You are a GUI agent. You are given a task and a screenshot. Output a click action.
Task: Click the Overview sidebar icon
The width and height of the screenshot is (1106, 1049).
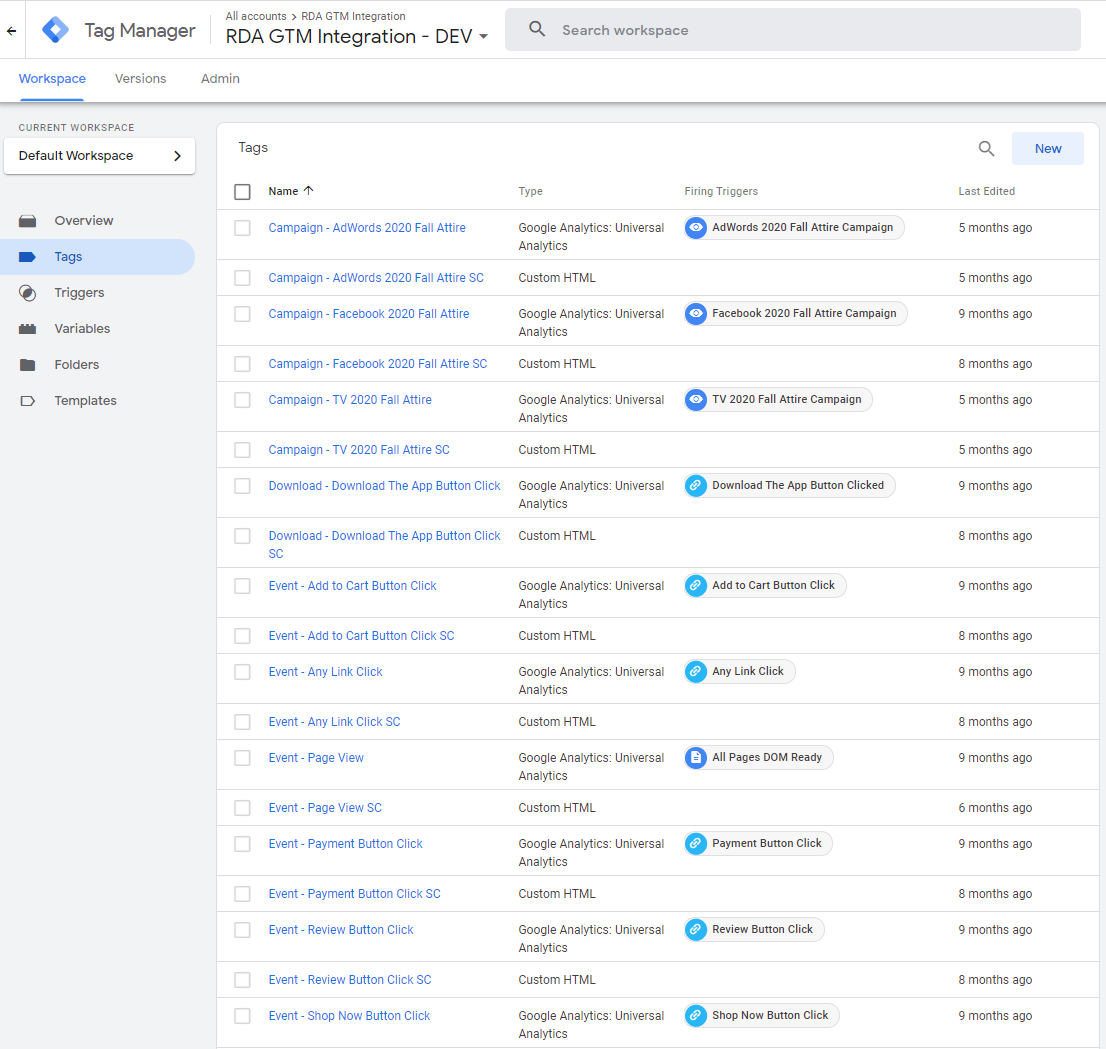[x=28, y=221]
